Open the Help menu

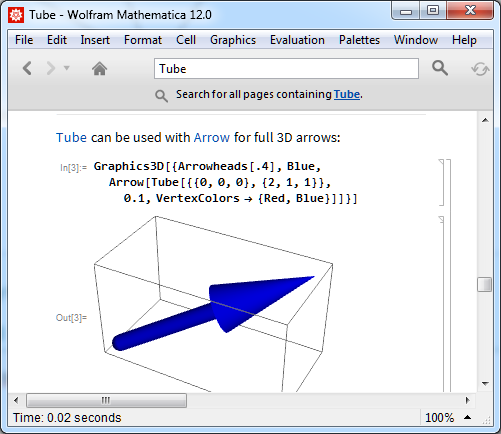464,40
